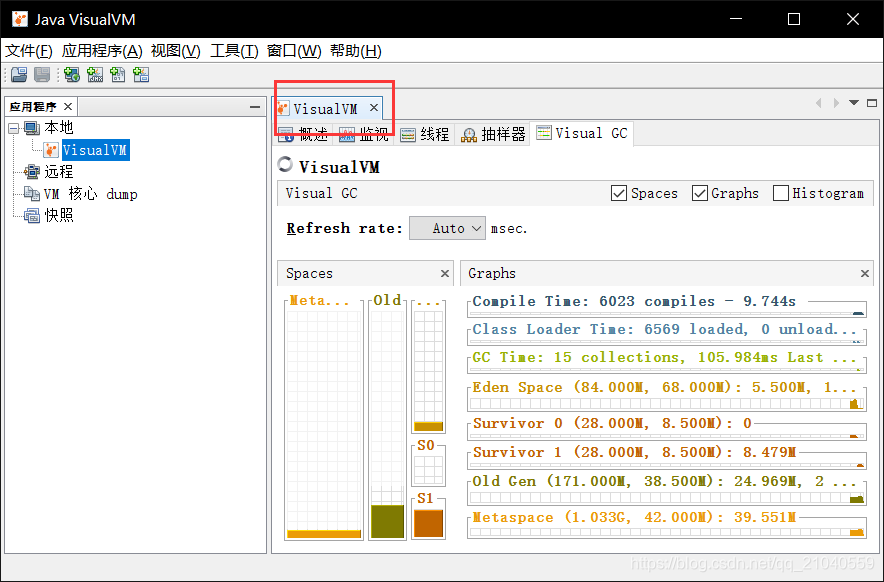Click the scroll documents right arrow

[837, 103]
